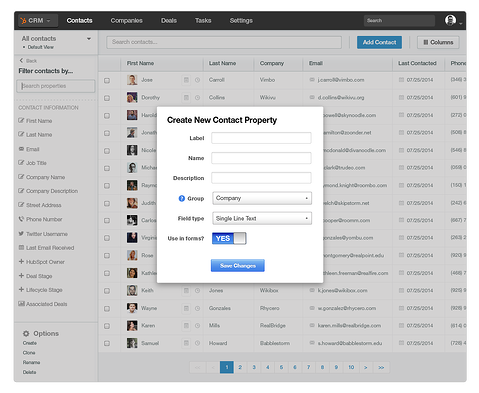Click the clock icon in Jose's row
479x393 pixels.
[197, 80]
